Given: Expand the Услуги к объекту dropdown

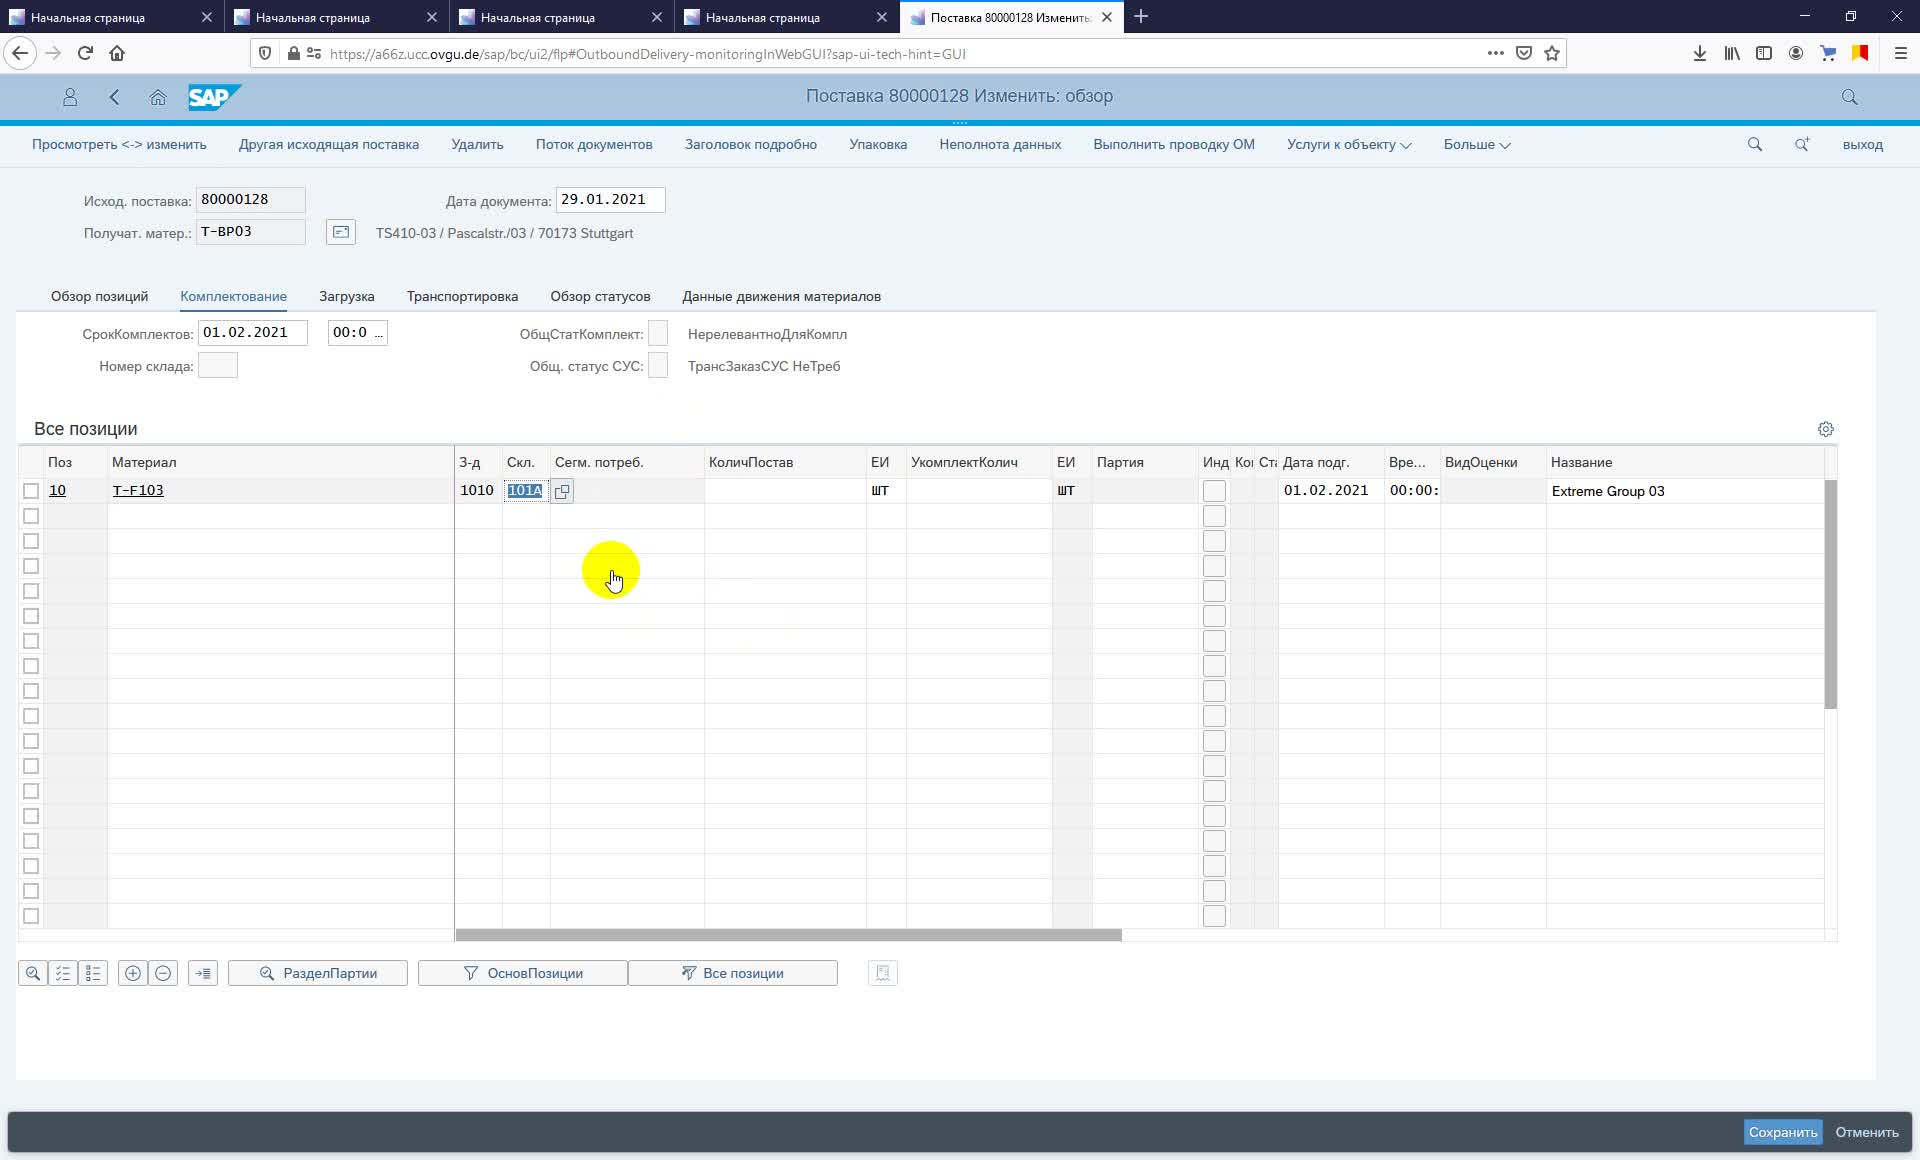Looking at the screenshot, I should 1349,145.
